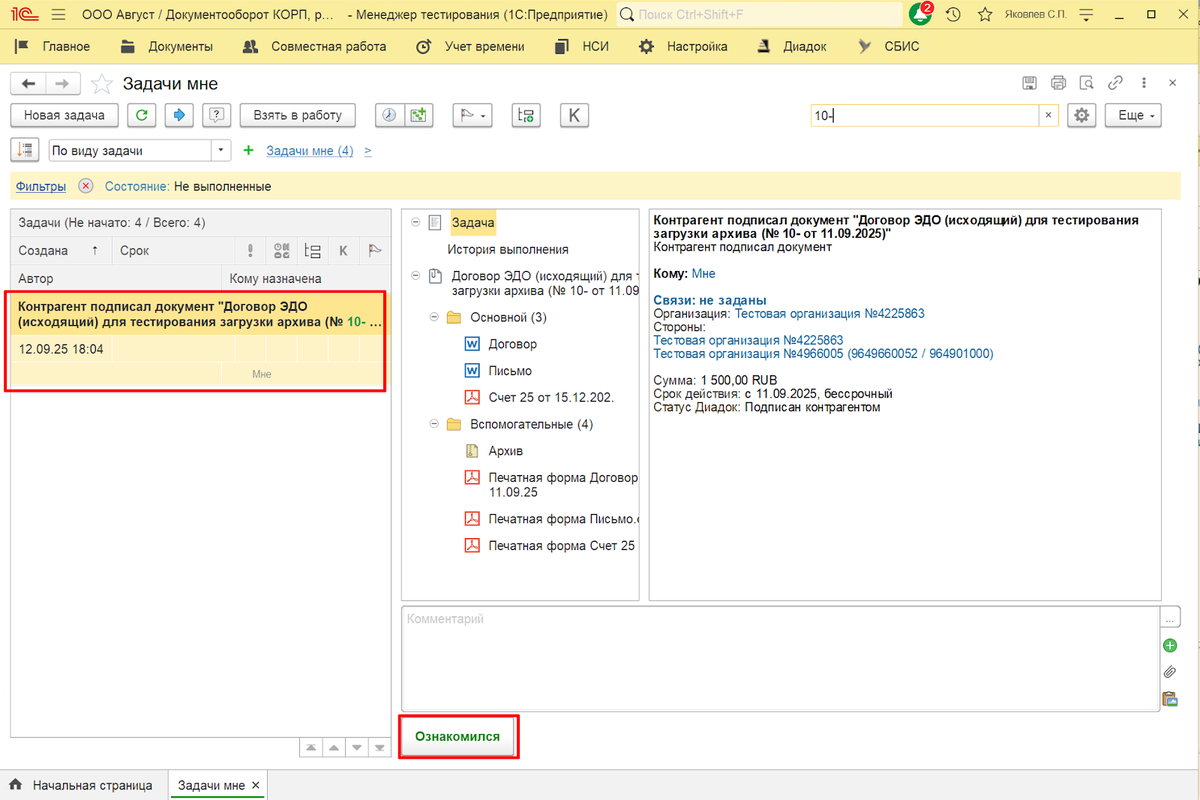
Task: Click the print icon in the form header
Action: 1059,83
